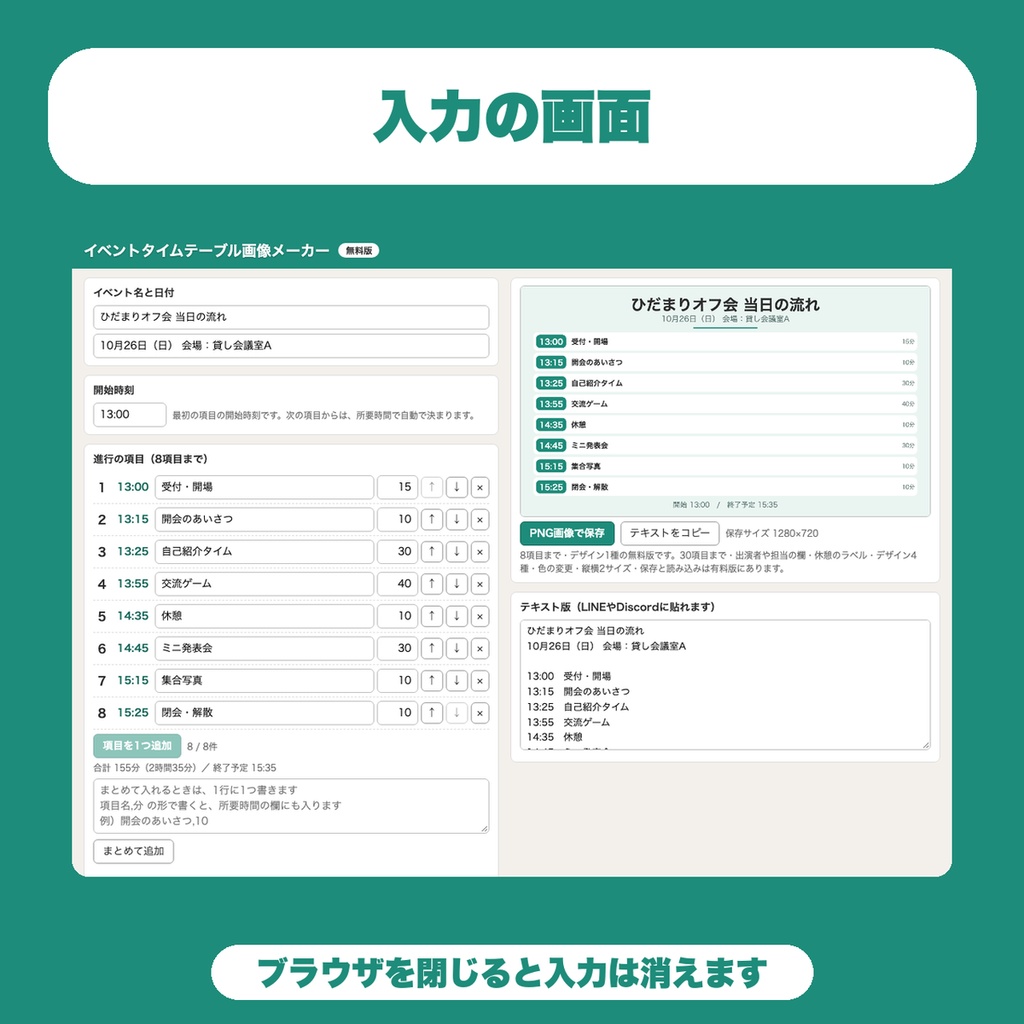This screenshot has height=1024, width=1024.
Task: Click 合計 155分 summary text
Action: pyautogui.click(x=185, y=768)
